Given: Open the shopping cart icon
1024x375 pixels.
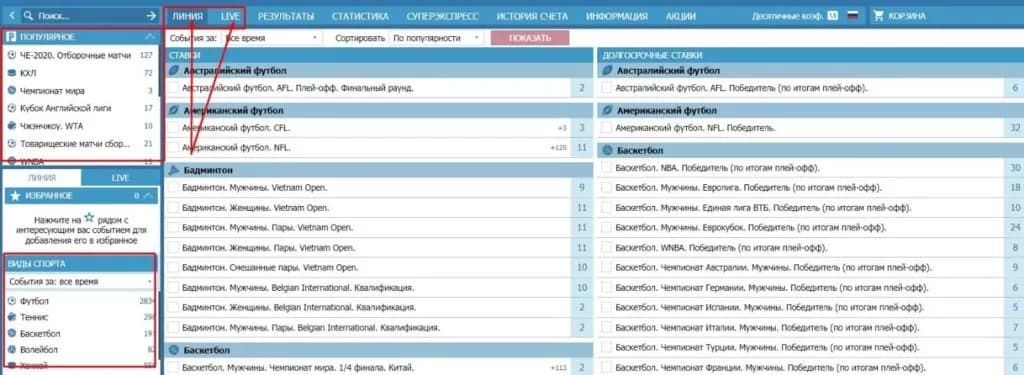Looking at the screenshot, I should pos(878,16).
